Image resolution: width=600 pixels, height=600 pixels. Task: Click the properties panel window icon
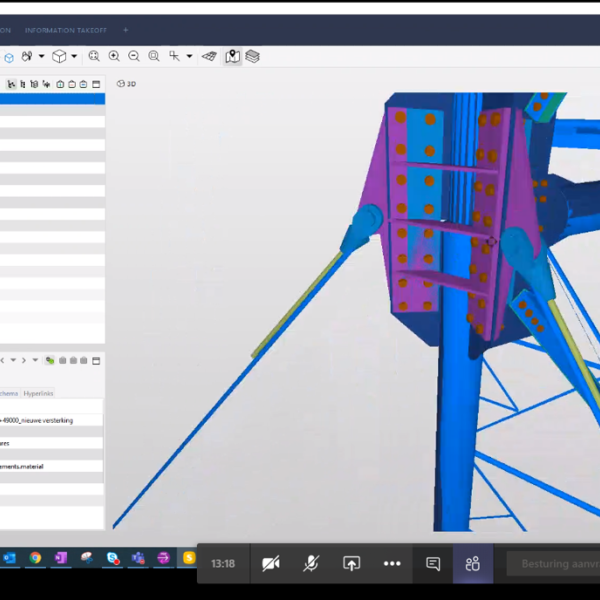coord(96,360)
